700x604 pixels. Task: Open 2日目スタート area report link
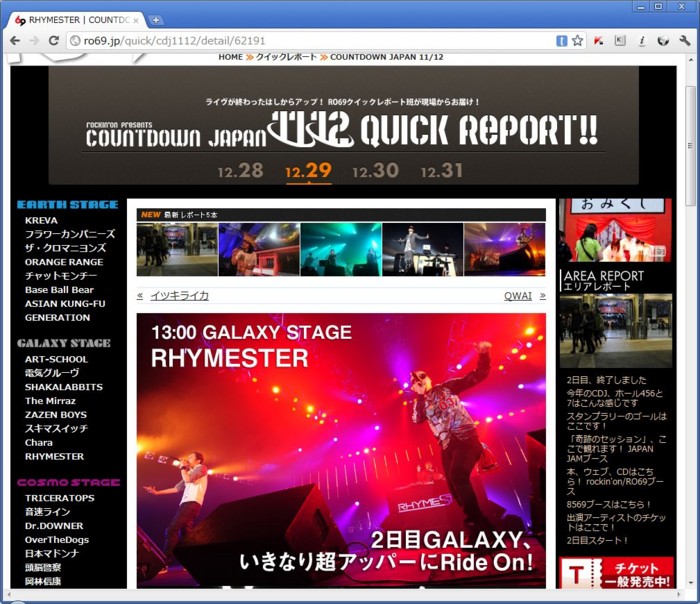(x=597, y=541)
